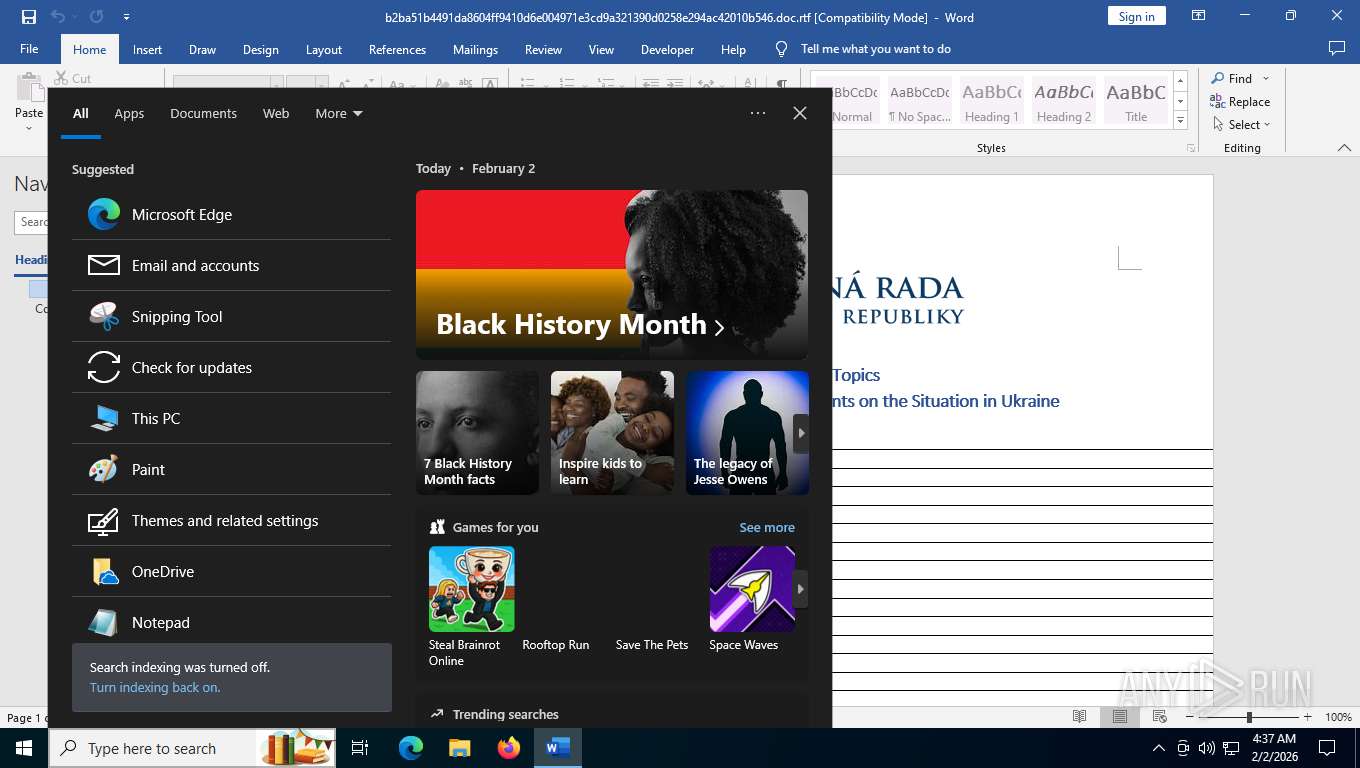Click See more in Games for you
This screenshot has height=768, width=1360.
(767, 527)
